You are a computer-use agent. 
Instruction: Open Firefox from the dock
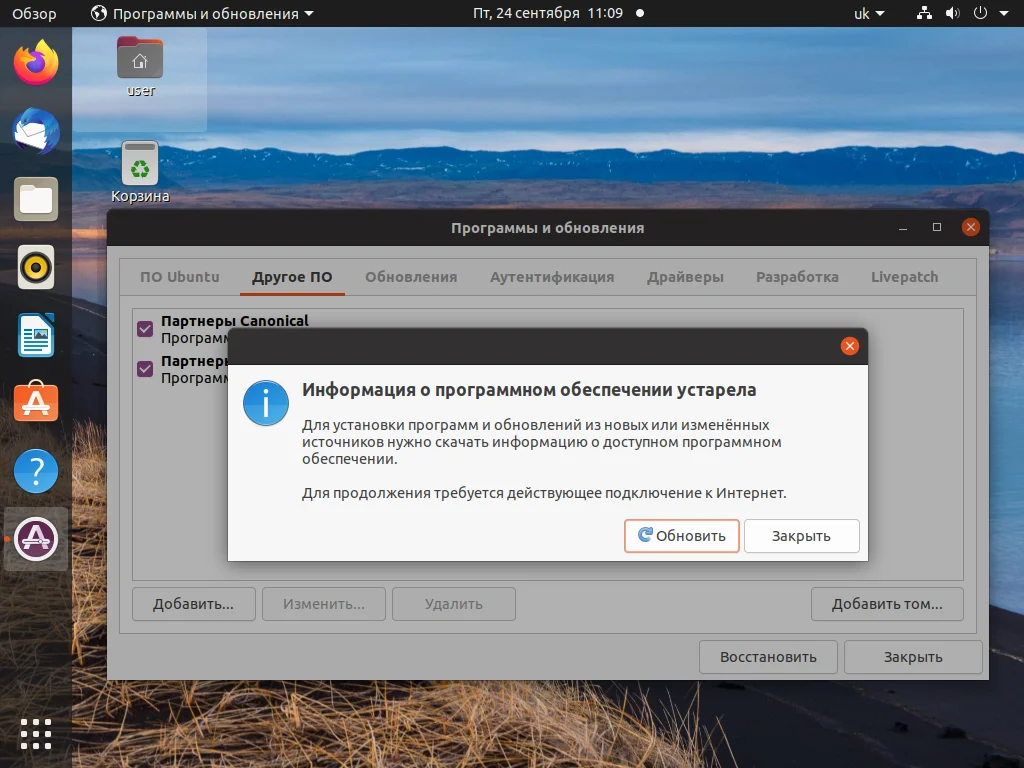point(36,63)
